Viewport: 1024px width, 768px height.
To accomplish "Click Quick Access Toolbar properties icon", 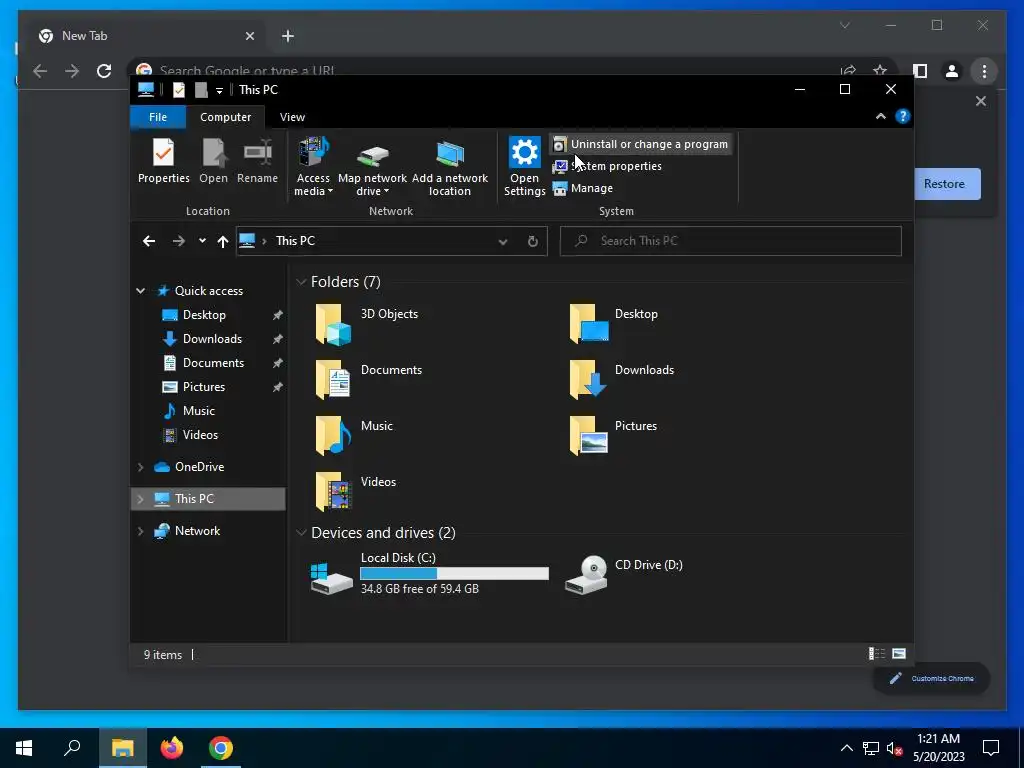I will tap(178, 90).
